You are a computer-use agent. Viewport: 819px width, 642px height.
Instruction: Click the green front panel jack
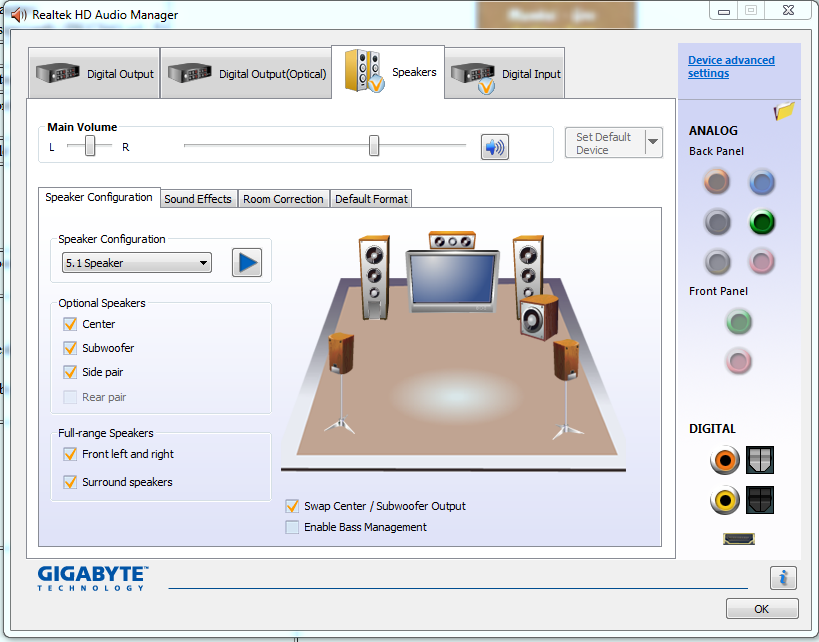[739, 321]
